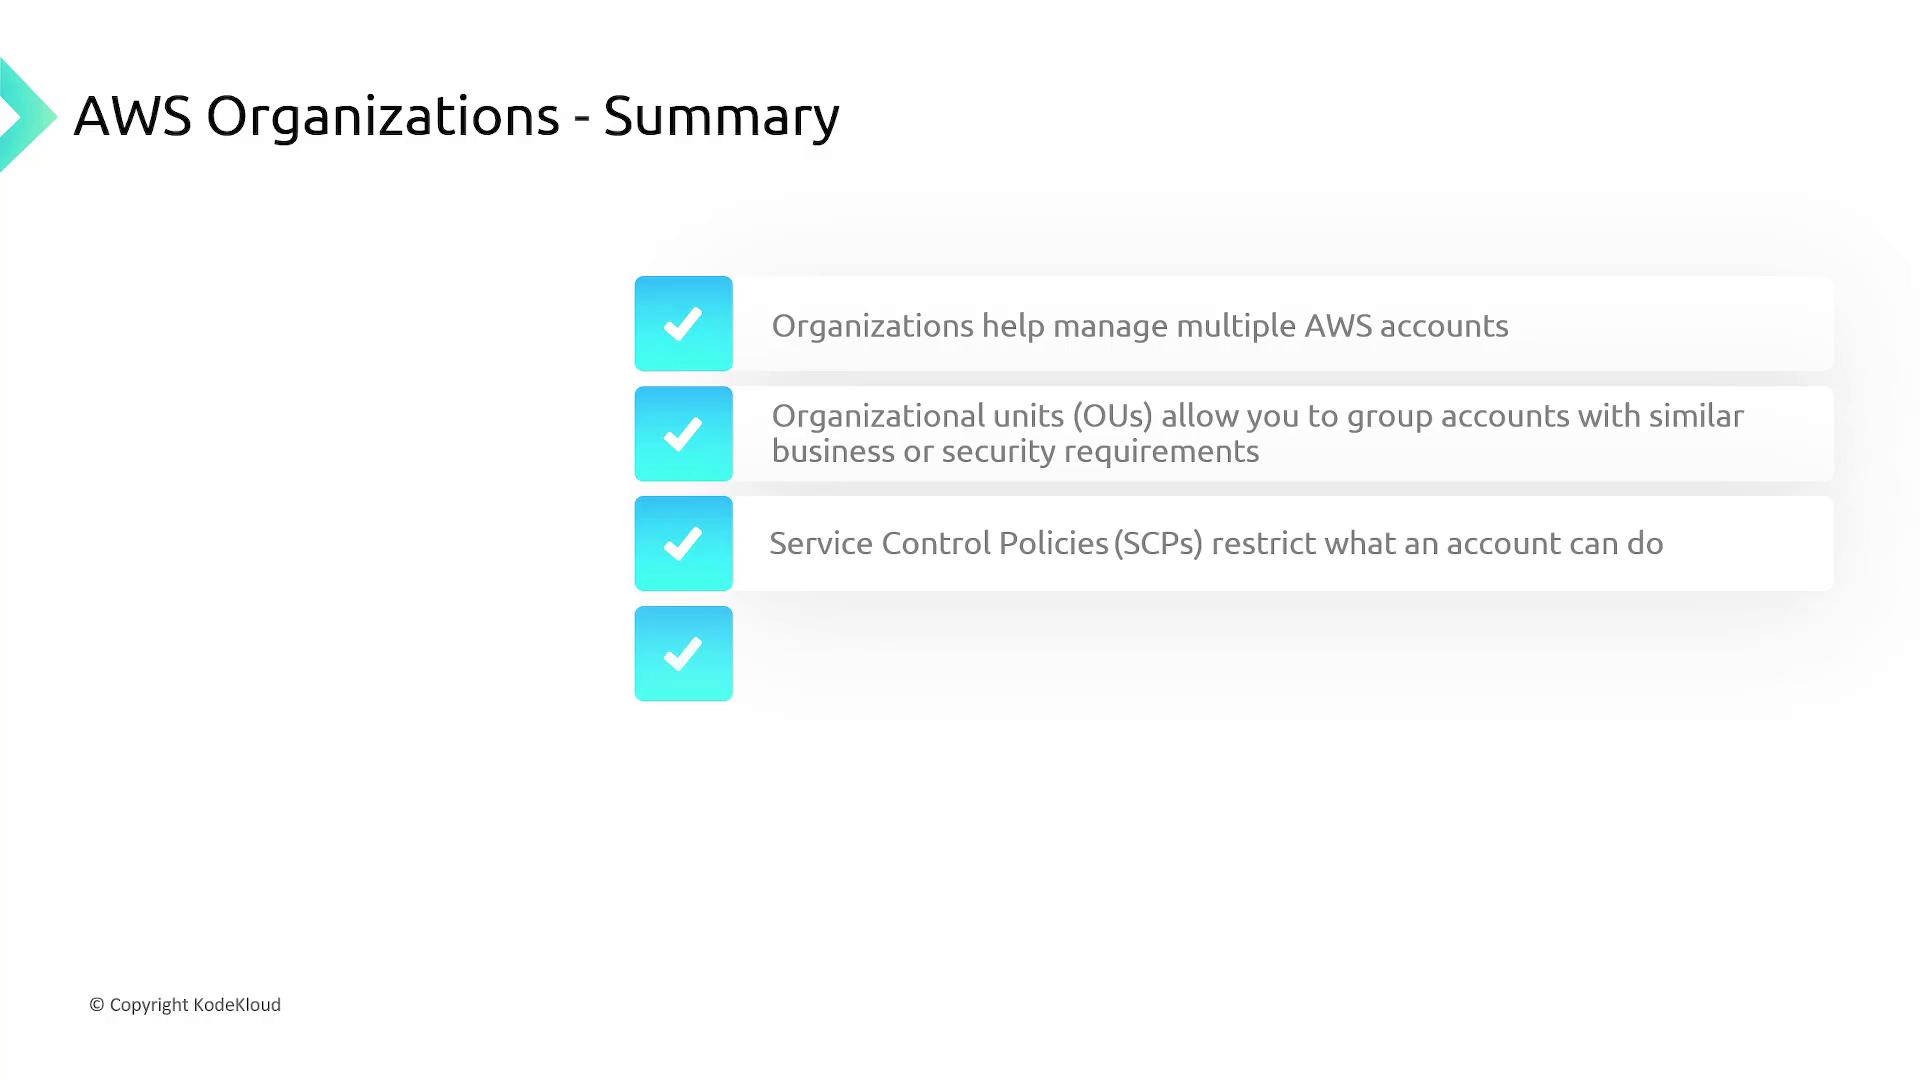Click the checkmark beside Service Control Policies
The image size is (1920, 1080).
683,544
